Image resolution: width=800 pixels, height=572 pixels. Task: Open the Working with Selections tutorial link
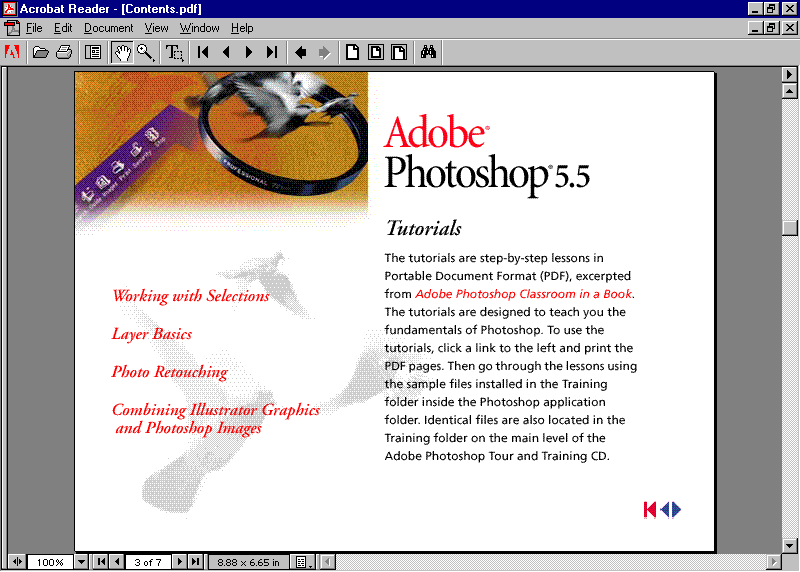pos(190,296)
